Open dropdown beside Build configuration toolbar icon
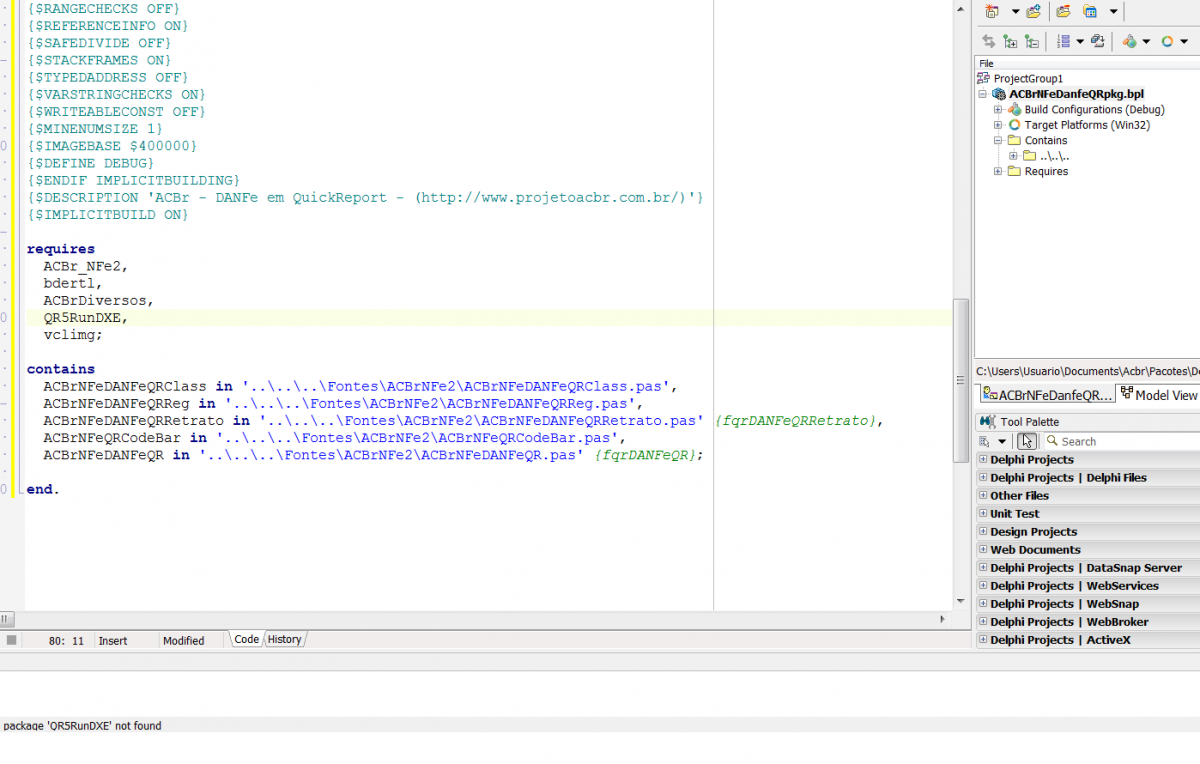 click(x=1146, y=41)
